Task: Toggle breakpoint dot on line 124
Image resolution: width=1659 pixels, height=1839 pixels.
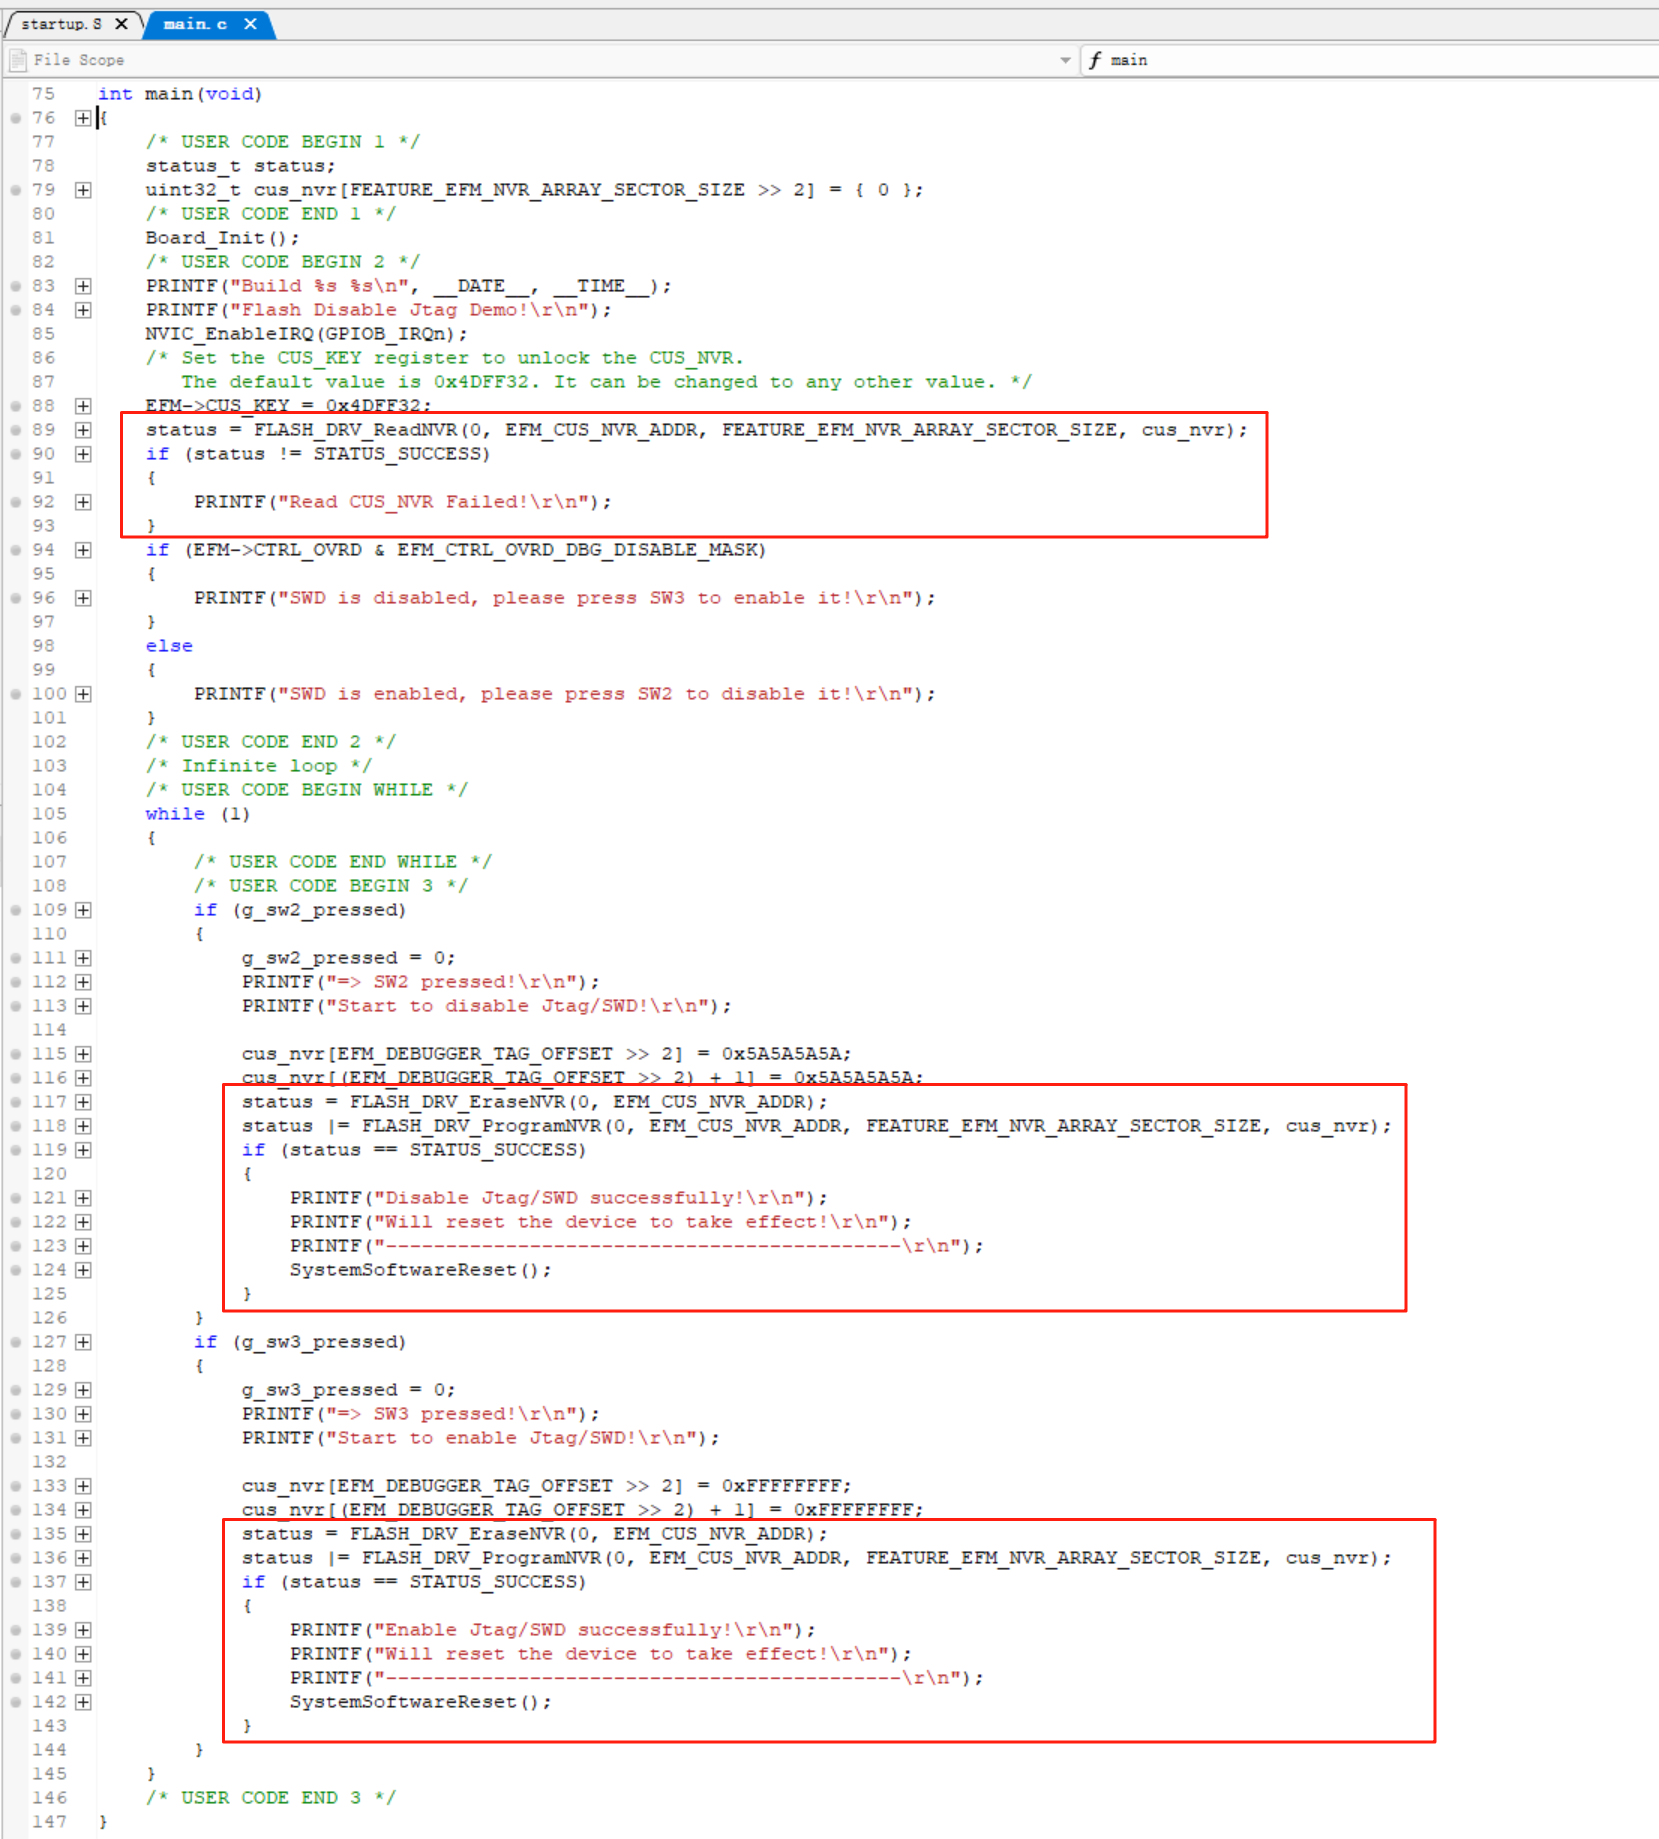Action: [x=16, y=1270]
